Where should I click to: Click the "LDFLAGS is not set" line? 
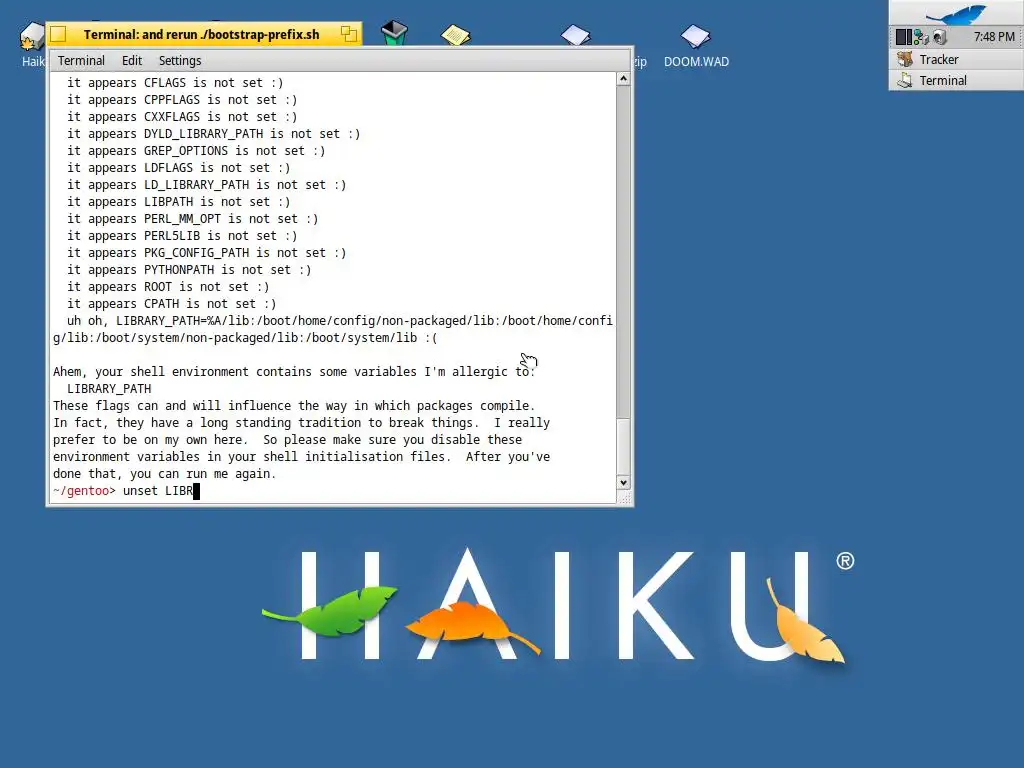point(179,168)
